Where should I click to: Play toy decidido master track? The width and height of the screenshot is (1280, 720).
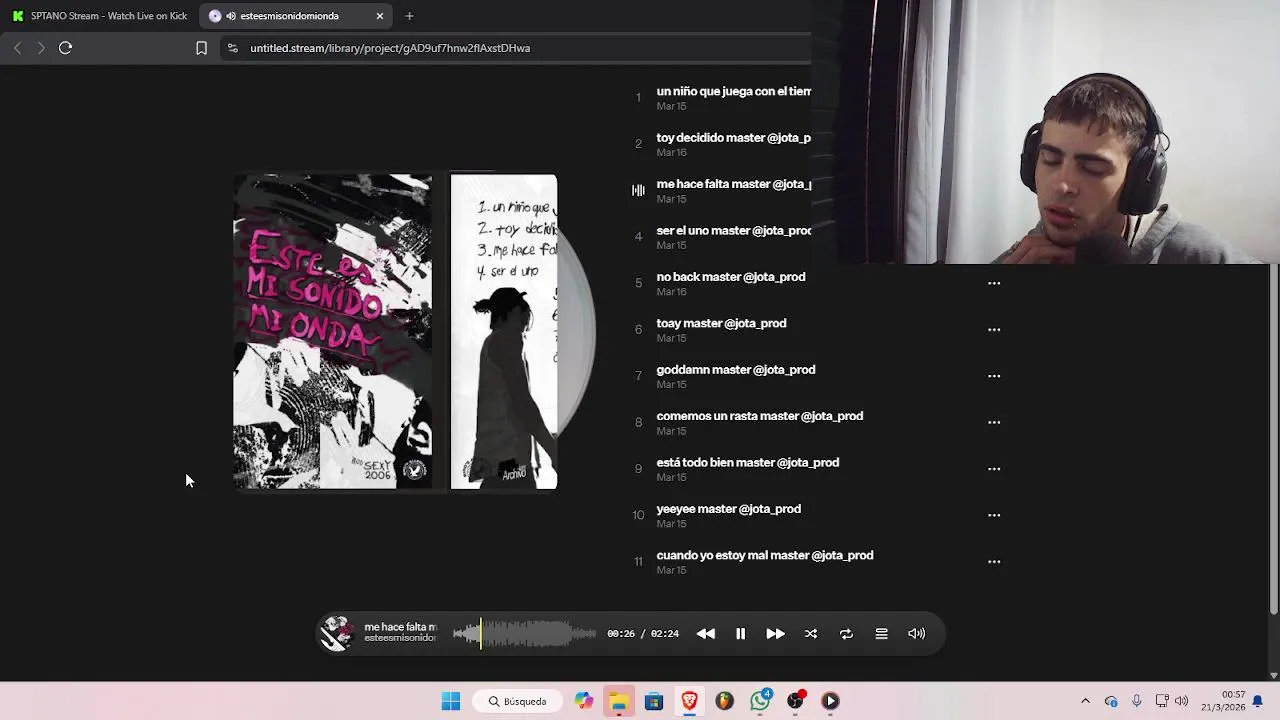point(733,138)
